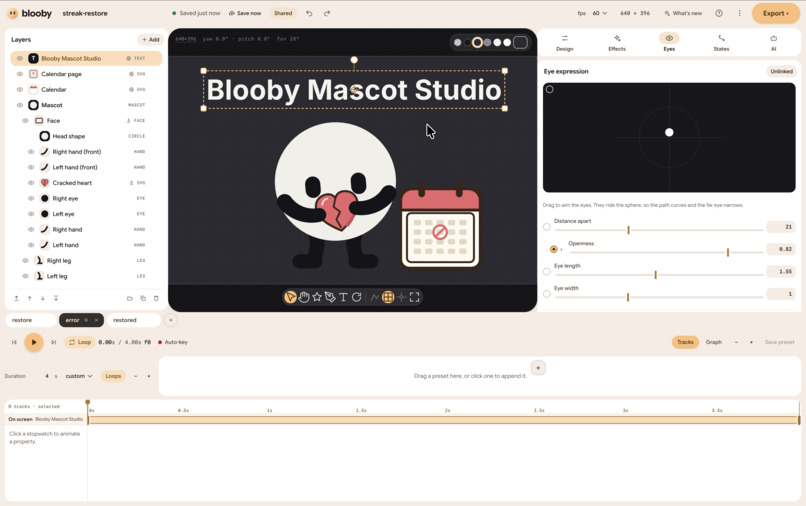Switch timeline to Graph view
The height and width of the screenshot is (506, 806).
[x=713, y=342]
